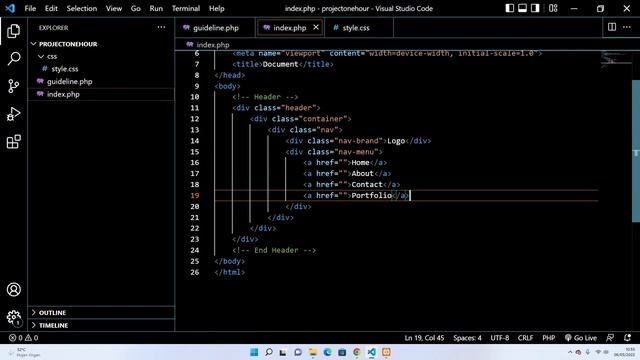Open the Chat taskbar icon
Image resolution: width=640 pixels, height=360 pixels.
(x=298, y=352)
